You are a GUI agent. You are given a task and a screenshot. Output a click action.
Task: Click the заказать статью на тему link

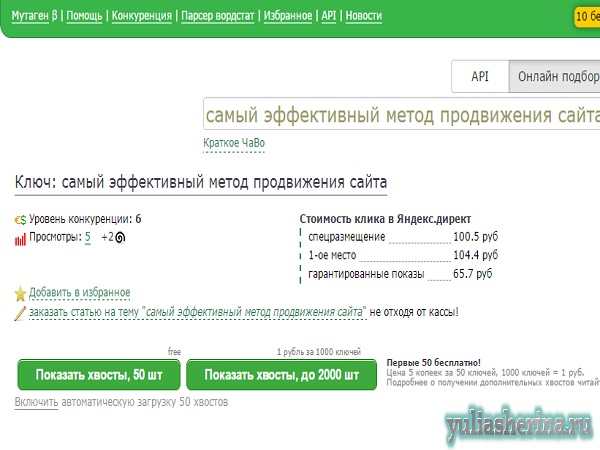(197, 312)
